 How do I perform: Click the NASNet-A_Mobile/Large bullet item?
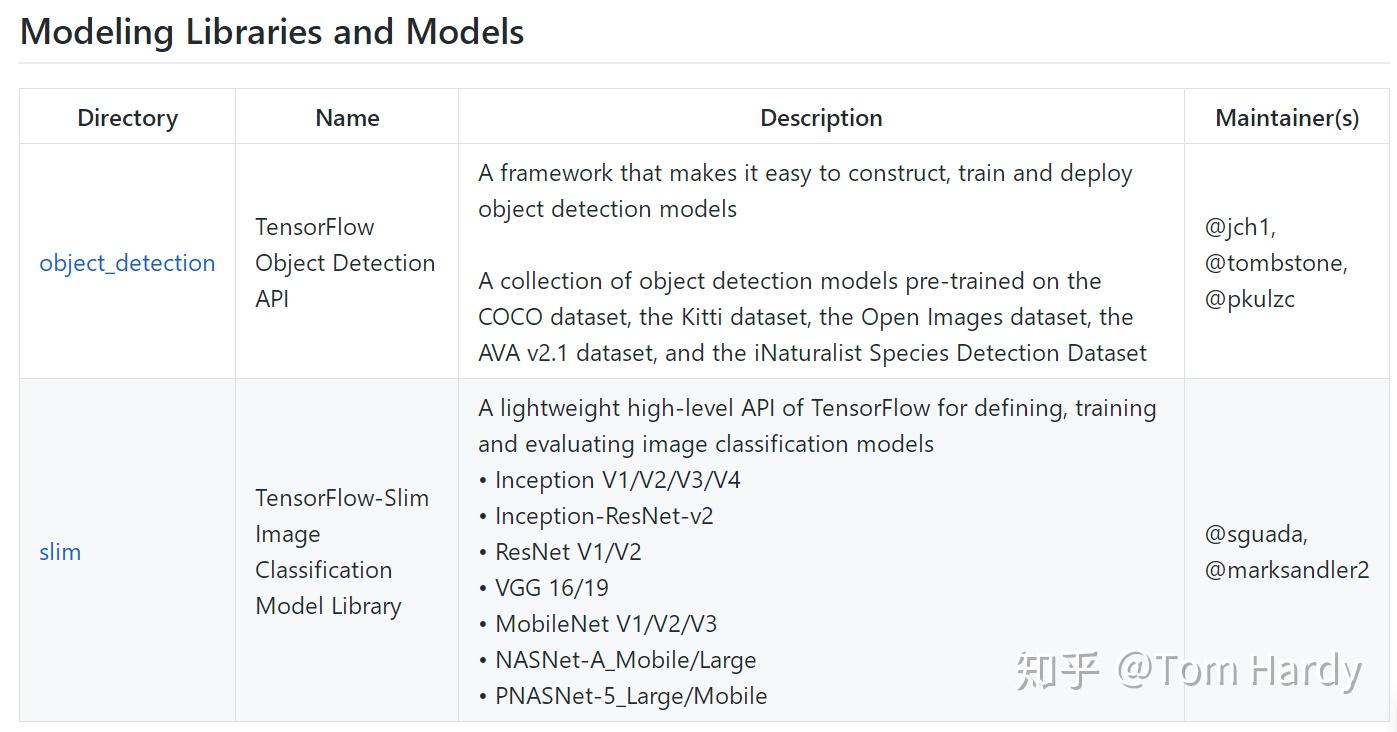coord(625,660)
